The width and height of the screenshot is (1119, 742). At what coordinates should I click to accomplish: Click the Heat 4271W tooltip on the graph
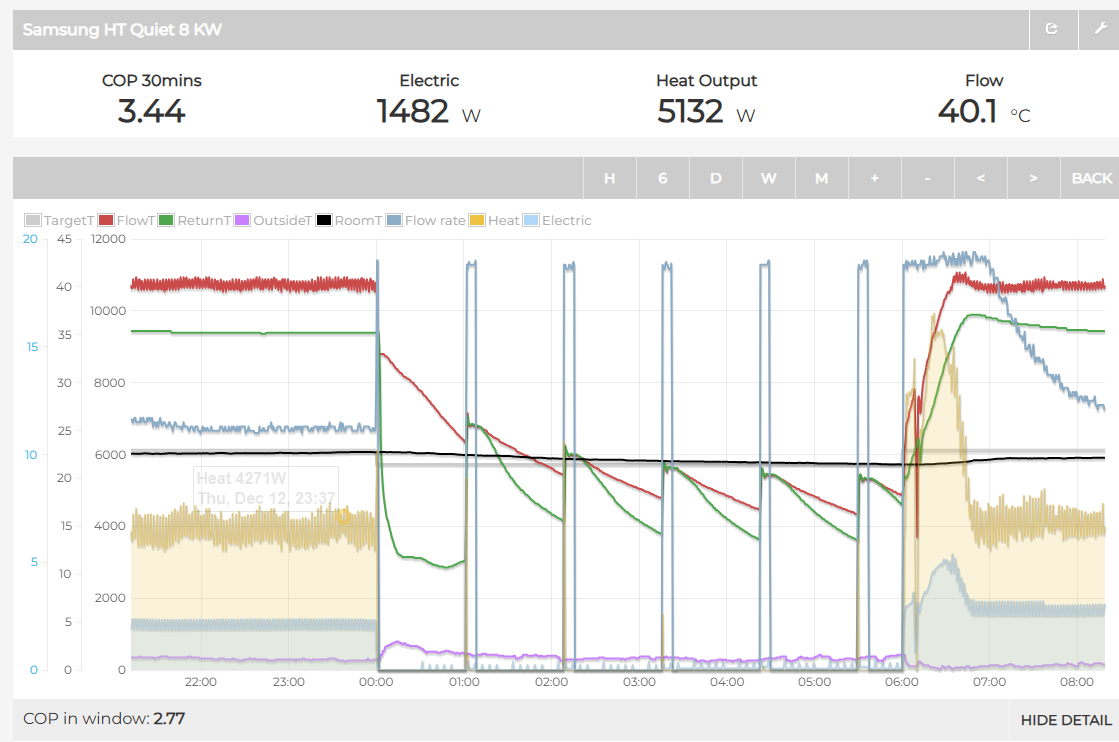coord(266,488)
